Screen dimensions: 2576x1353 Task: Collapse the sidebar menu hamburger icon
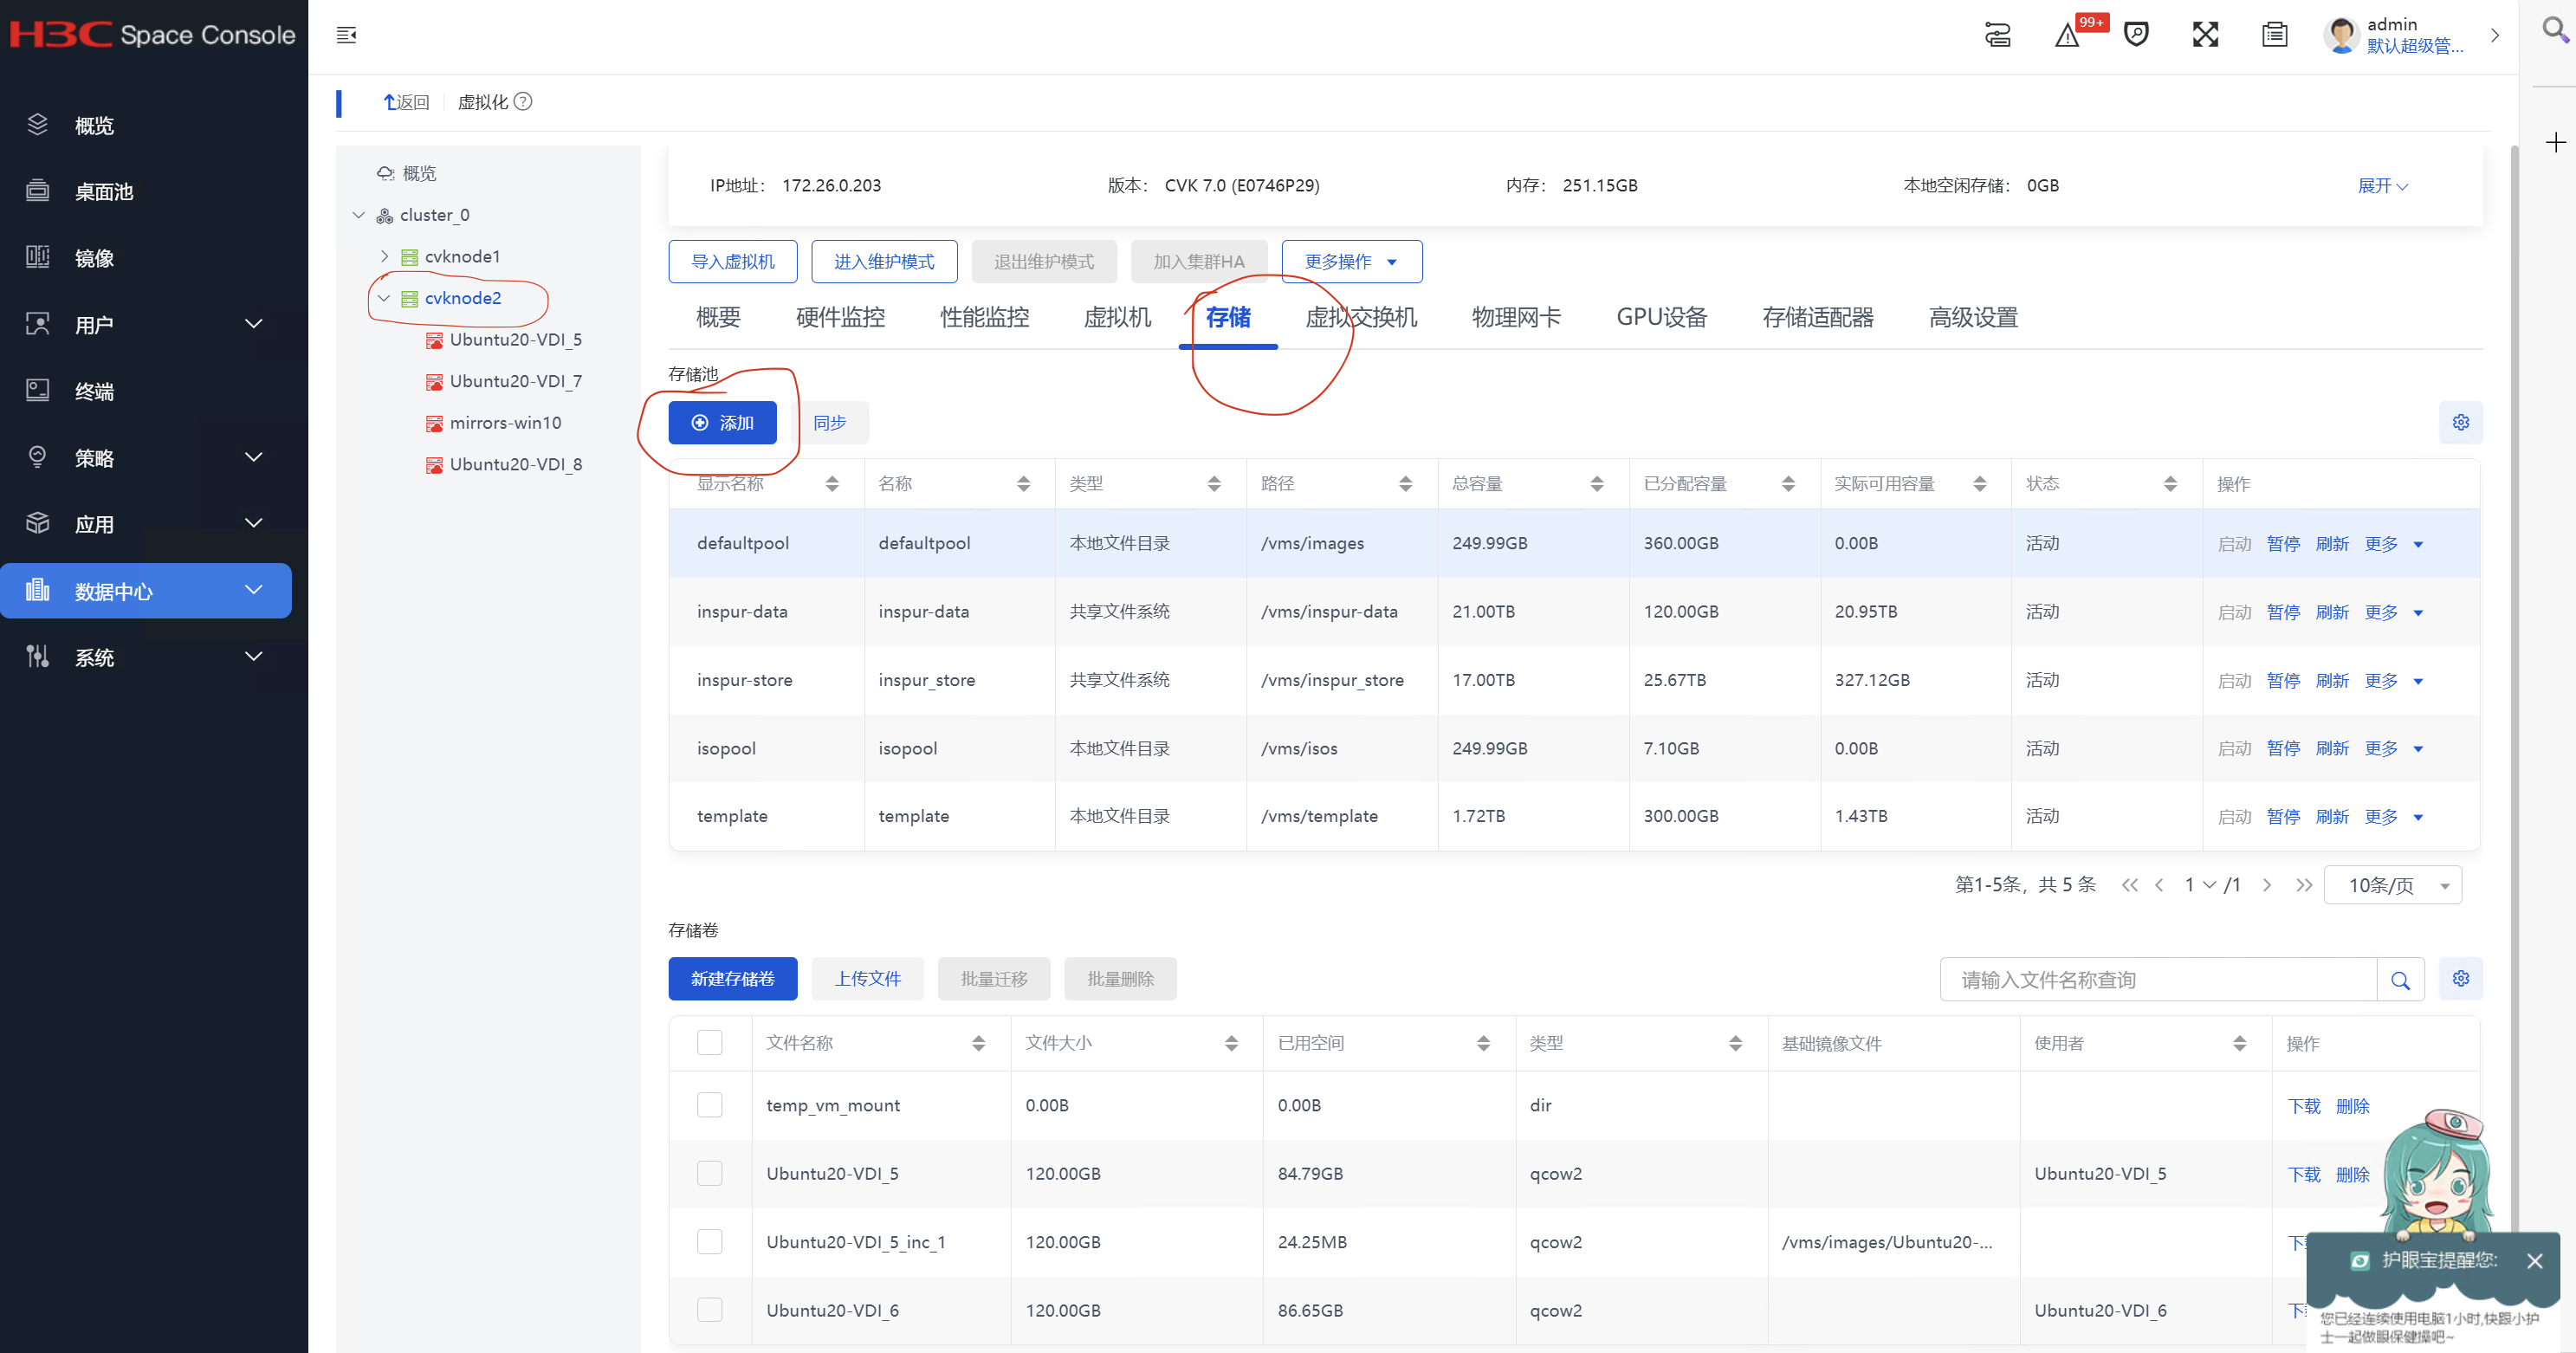pos(346,35)
